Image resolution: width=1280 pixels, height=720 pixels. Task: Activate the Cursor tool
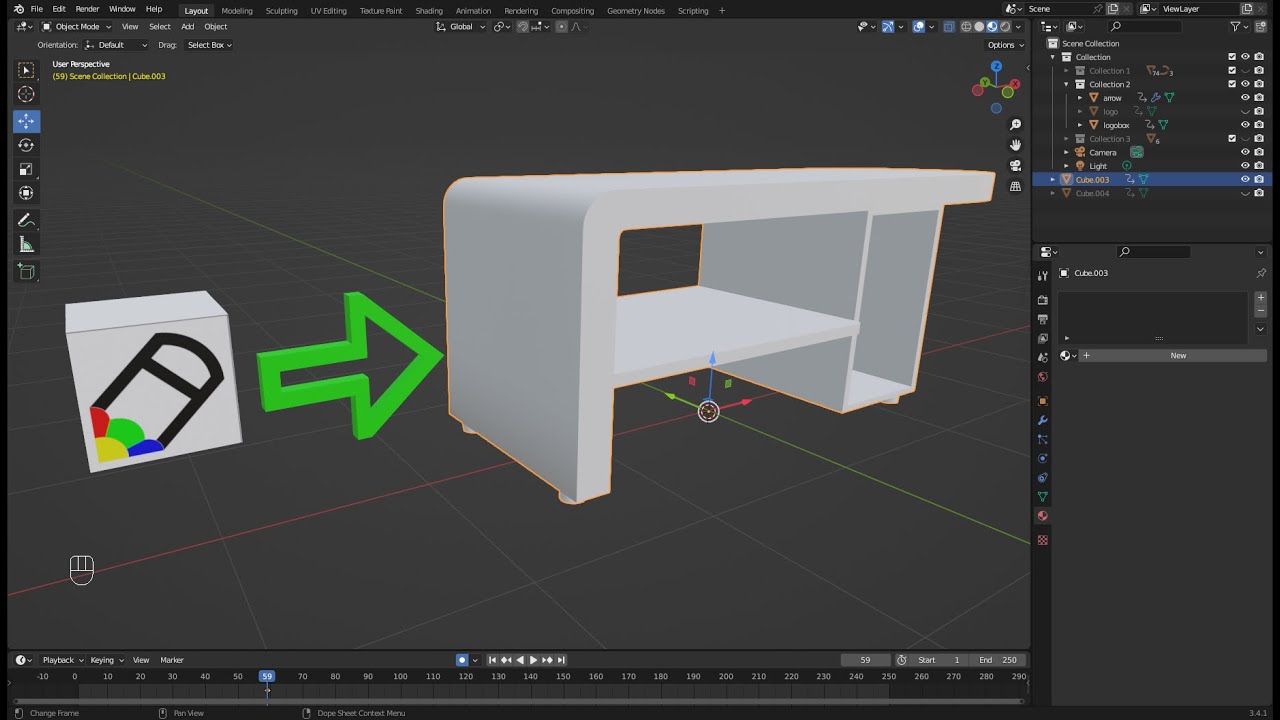[x=26, y=94]
